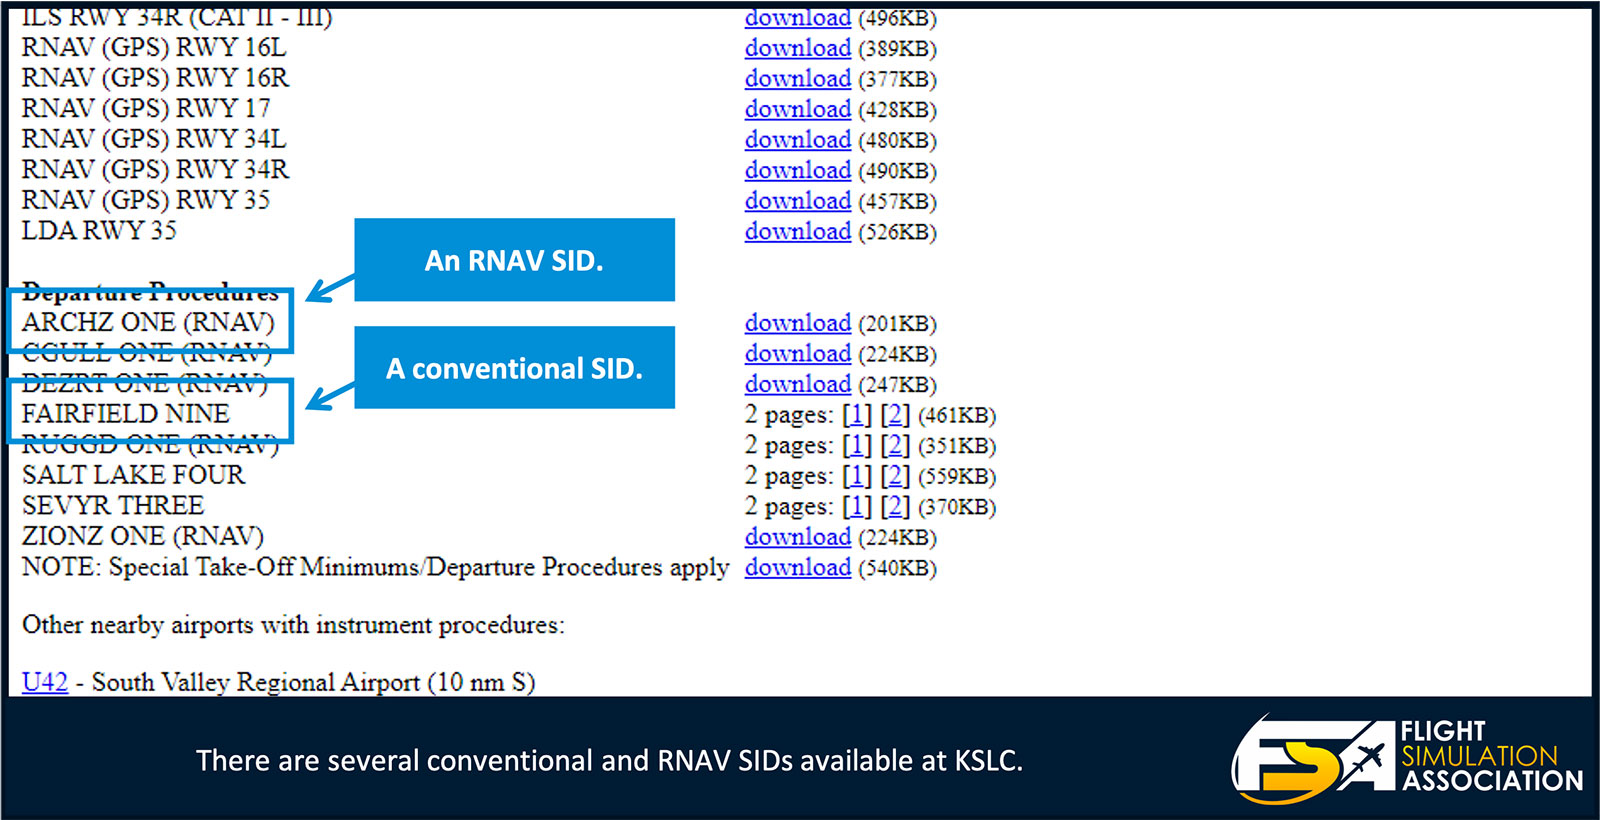Open the RNAV (GPS) RWY 17 download
This screenshot has height=820, width=1600.
click(797, 109)
